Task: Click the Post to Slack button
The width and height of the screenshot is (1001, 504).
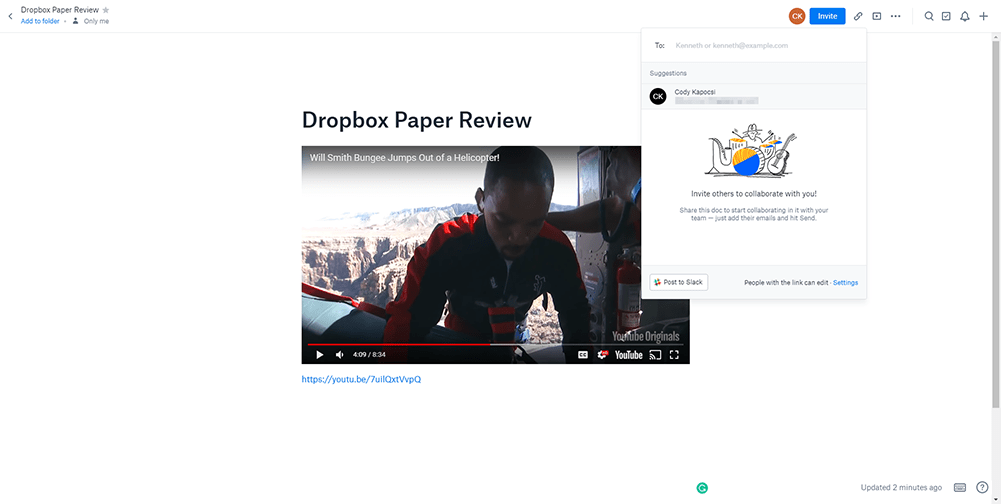Action: coord(679,282)
